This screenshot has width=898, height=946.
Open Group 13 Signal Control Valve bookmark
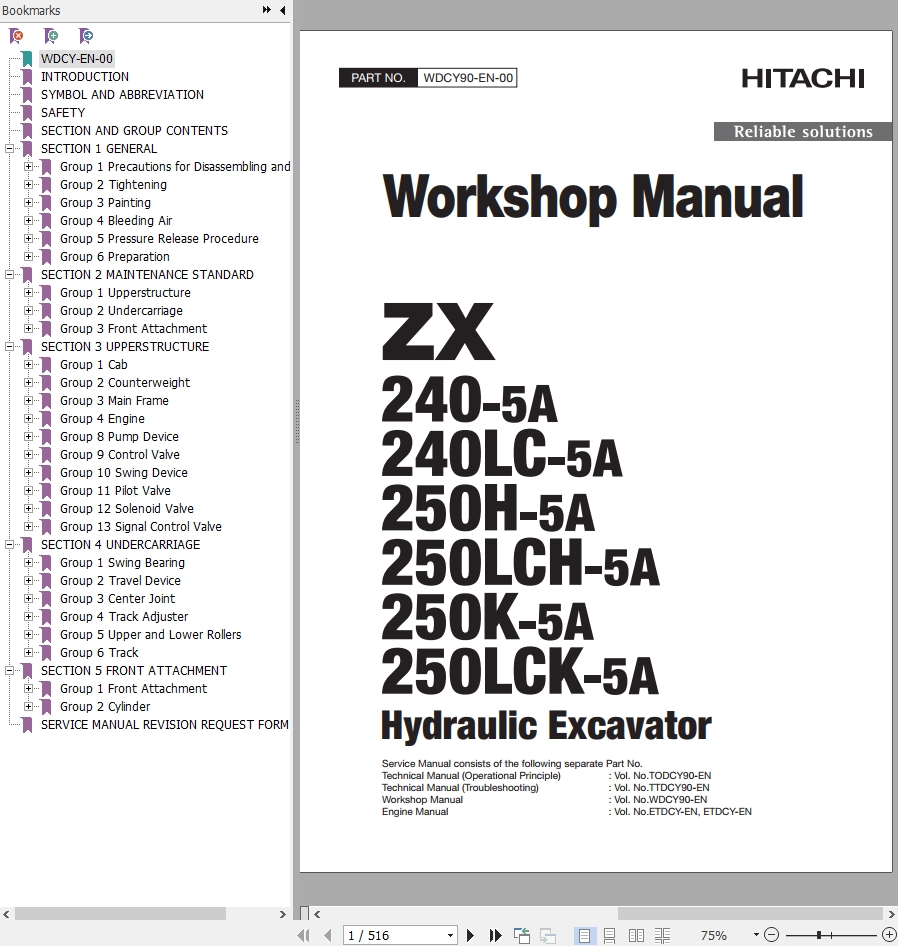(x=141, y=527)
